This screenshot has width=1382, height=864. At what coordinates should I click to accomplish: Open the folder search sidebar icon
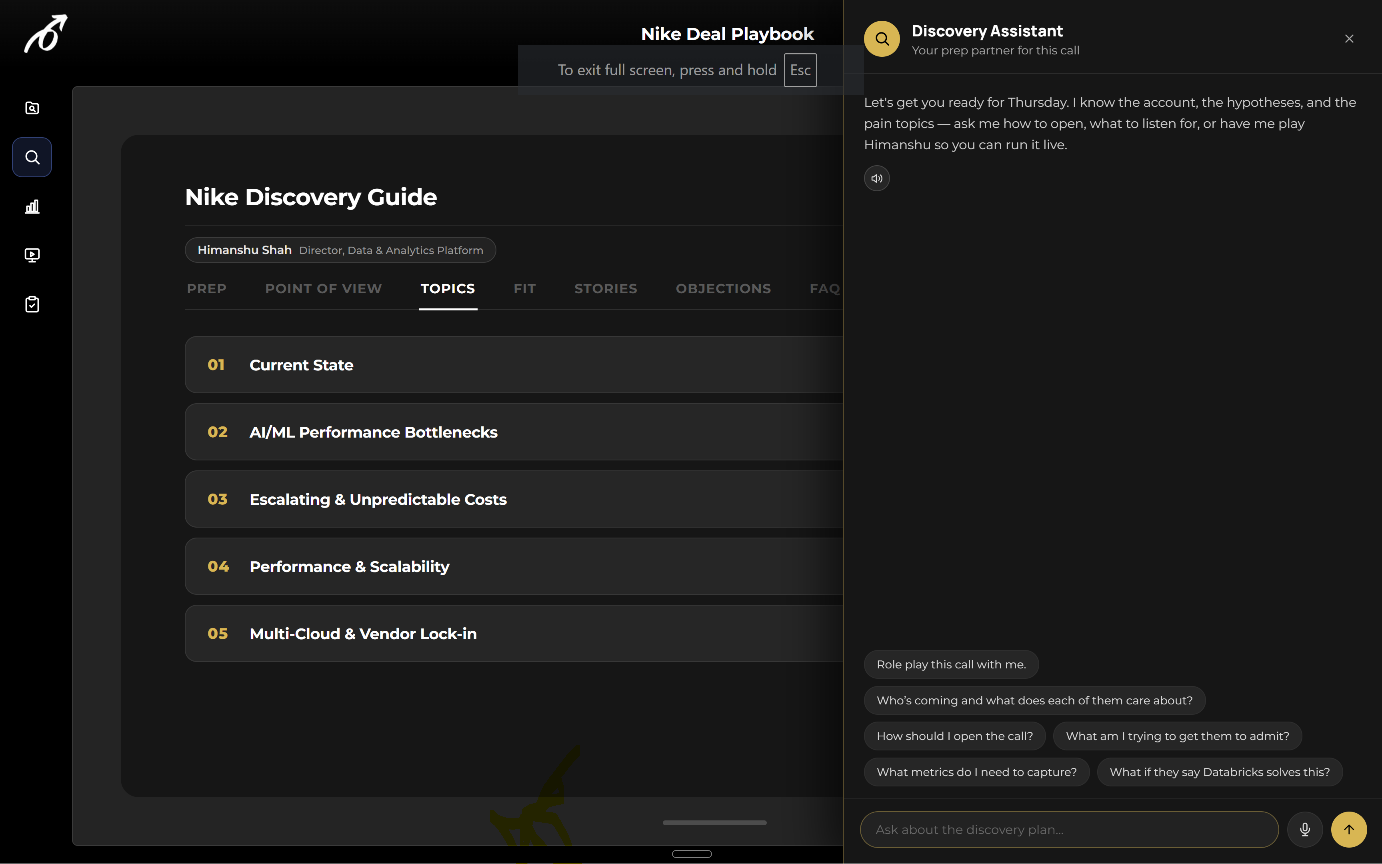tap(32, 108)
